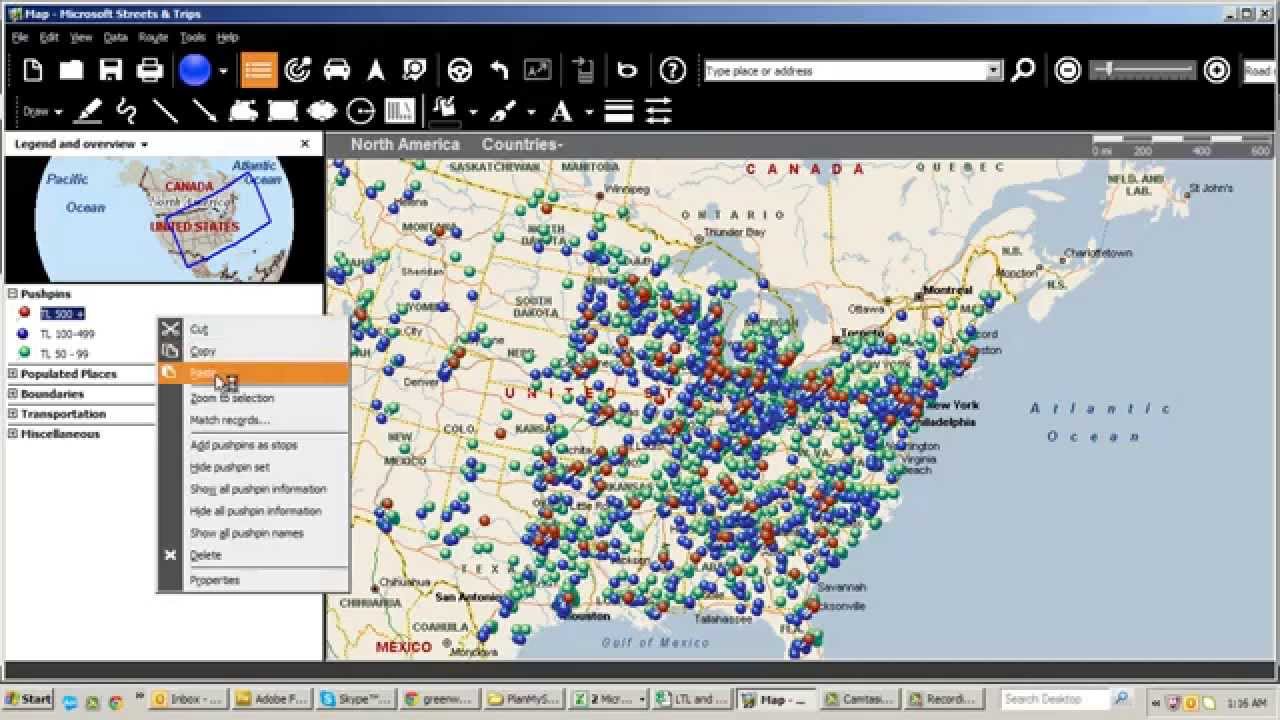
Task: Click the North America breadcrumb link
Action: (x=405, y=145)
